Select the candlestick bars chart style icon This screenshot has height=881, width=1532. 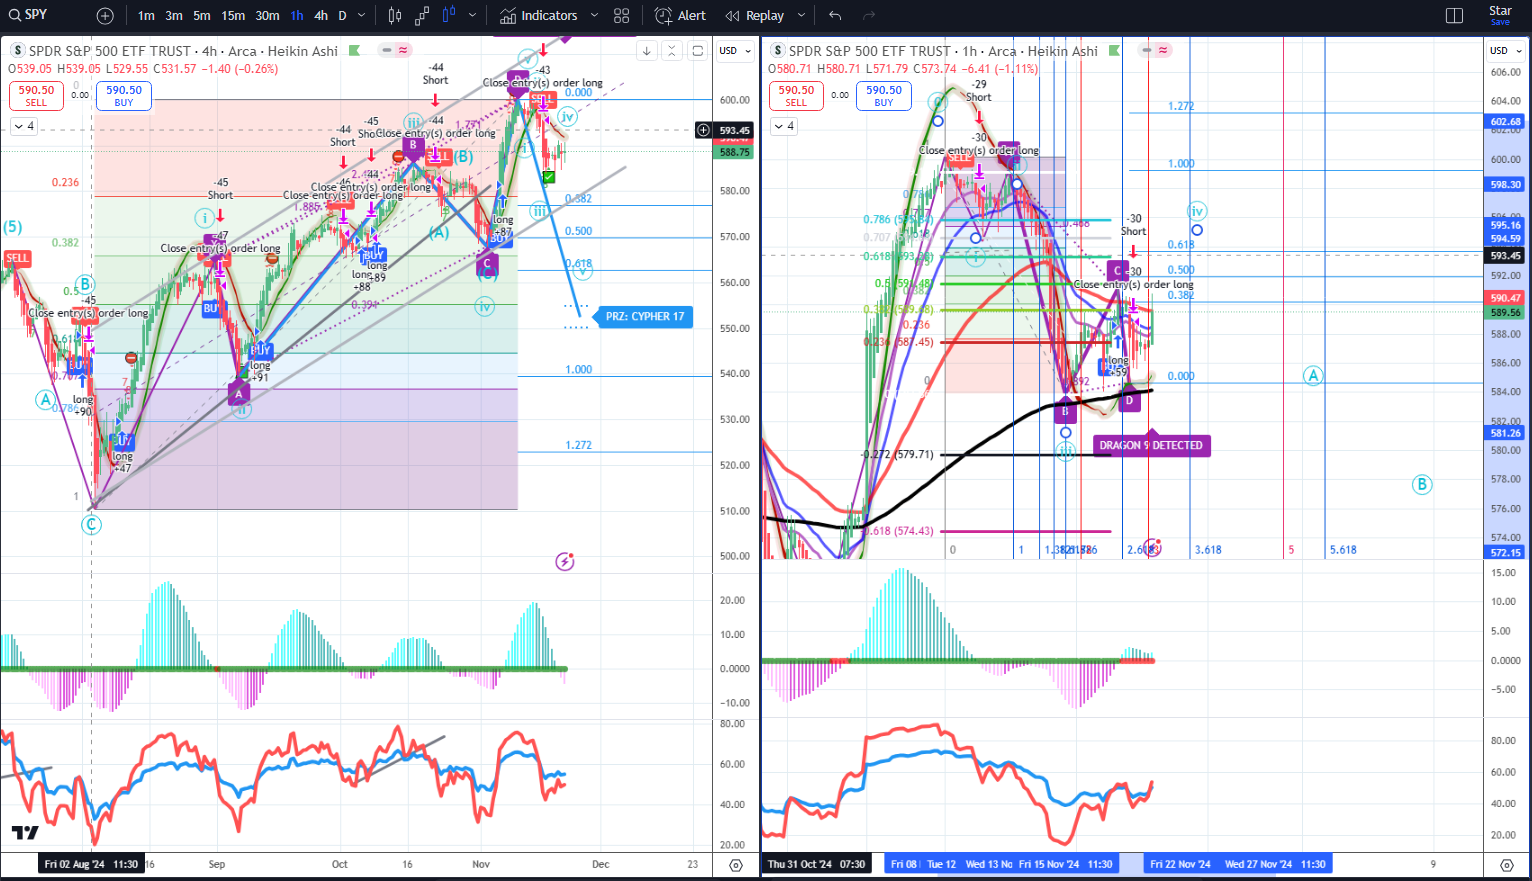tap(395, 16)
